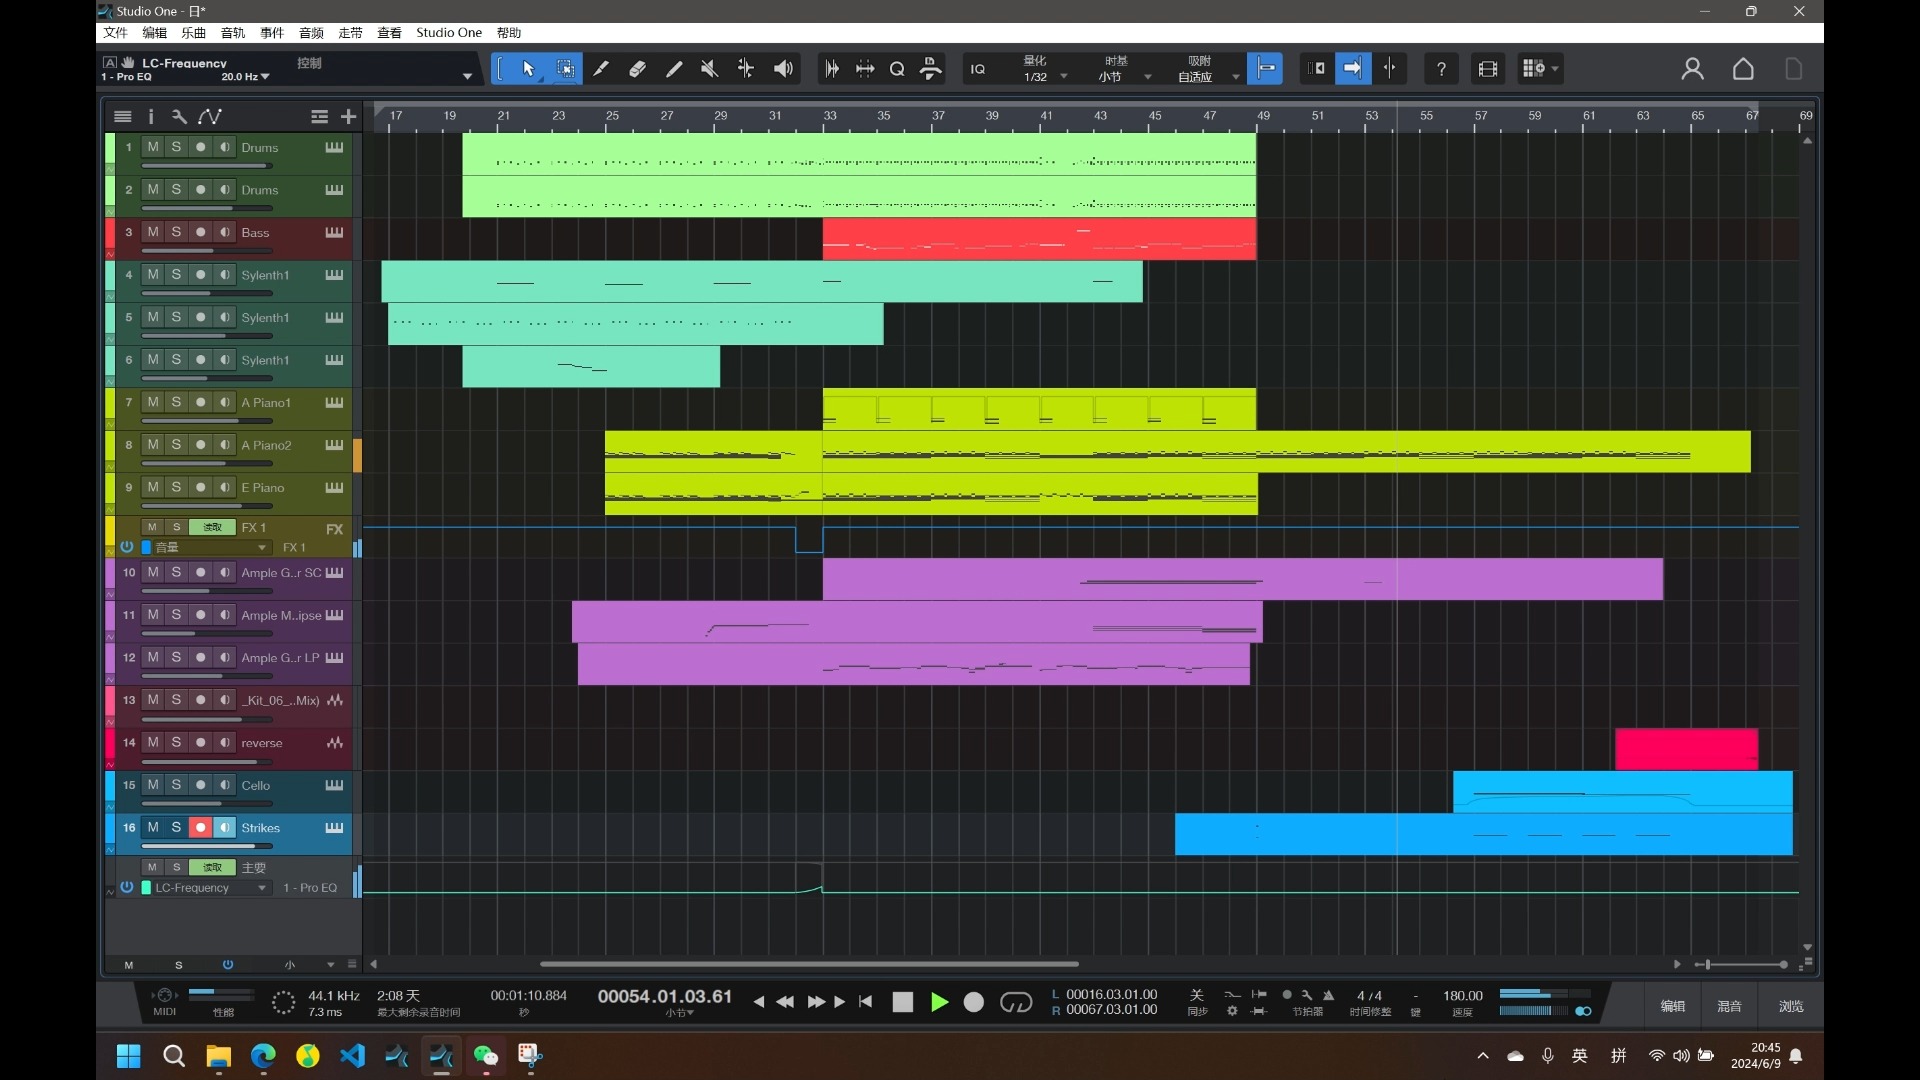Open the help question mark icon
This screenshot has height=1080, width=1920.
tap(1441, 69)
